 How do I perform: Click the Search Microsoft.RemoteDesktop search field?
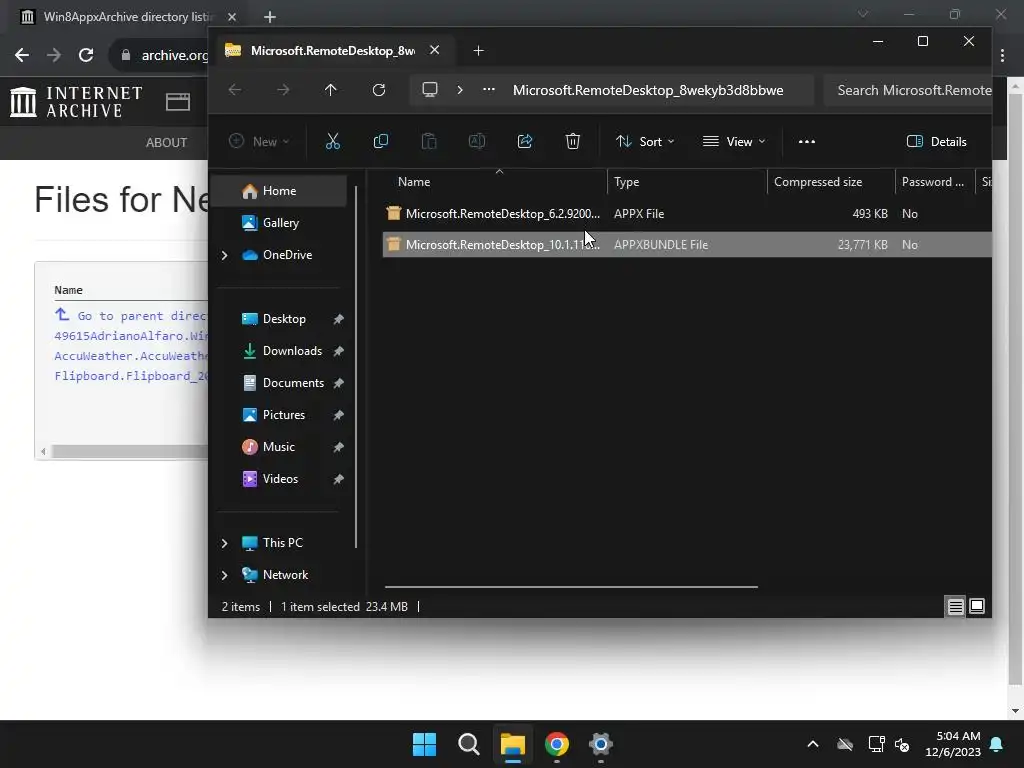click(x=908, y=90)
